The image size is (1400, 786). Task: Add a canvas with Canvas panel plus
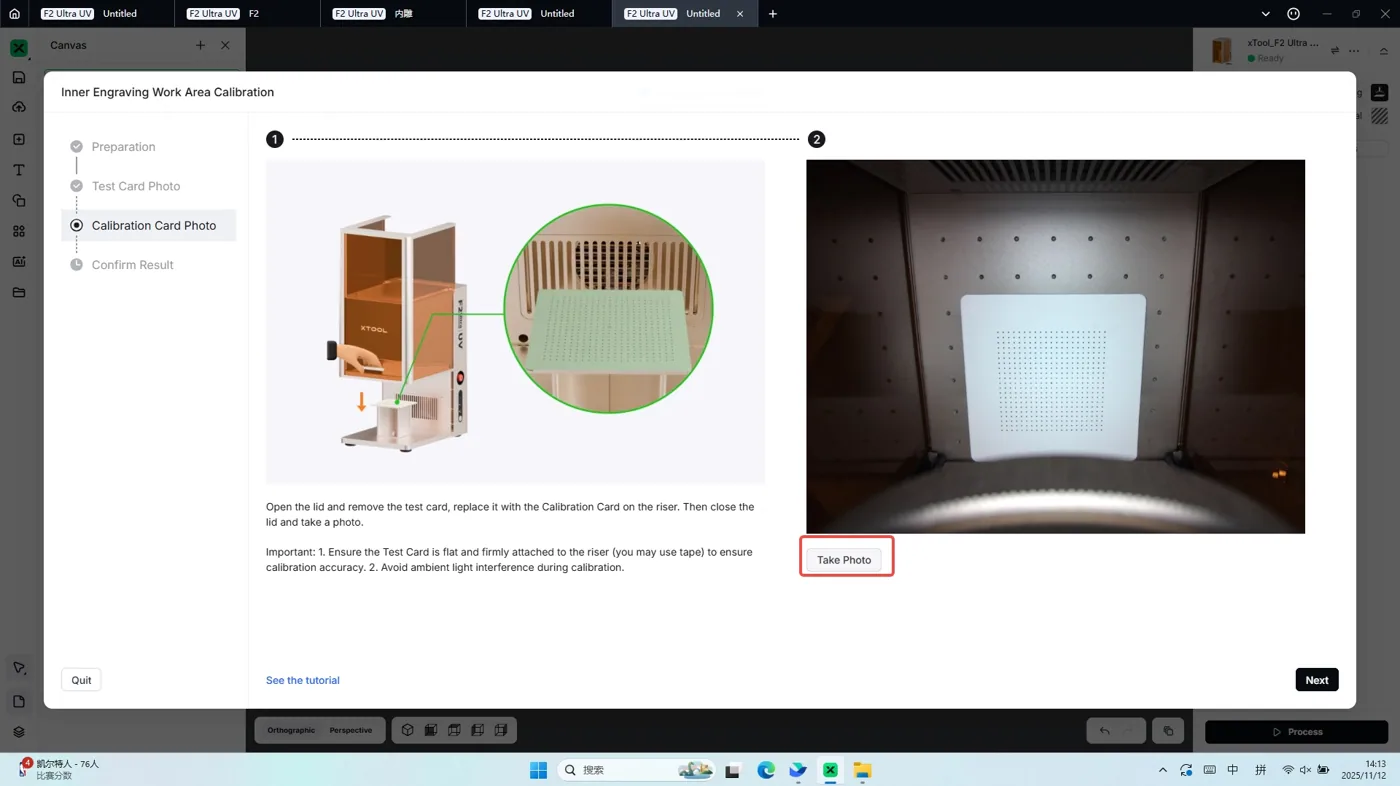click(x=200, y=45)
